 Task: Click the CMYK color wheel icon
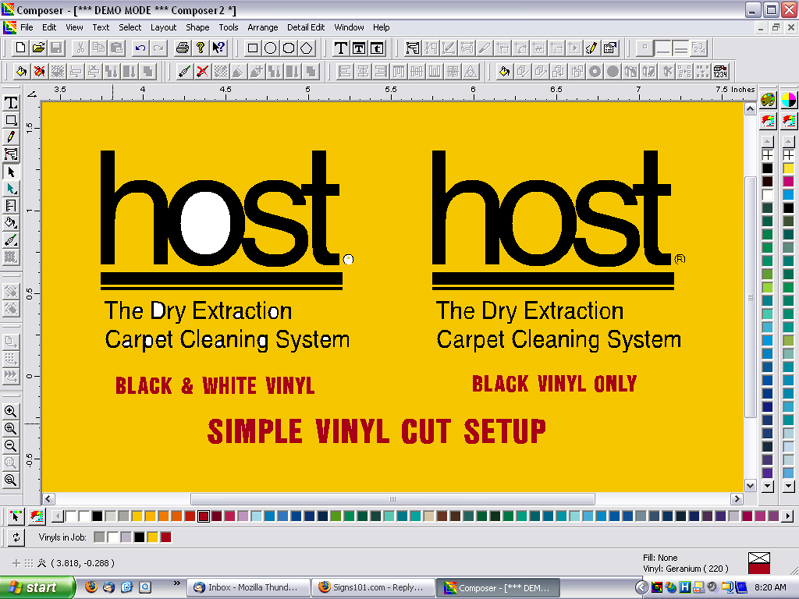click(x=789, y=100)
